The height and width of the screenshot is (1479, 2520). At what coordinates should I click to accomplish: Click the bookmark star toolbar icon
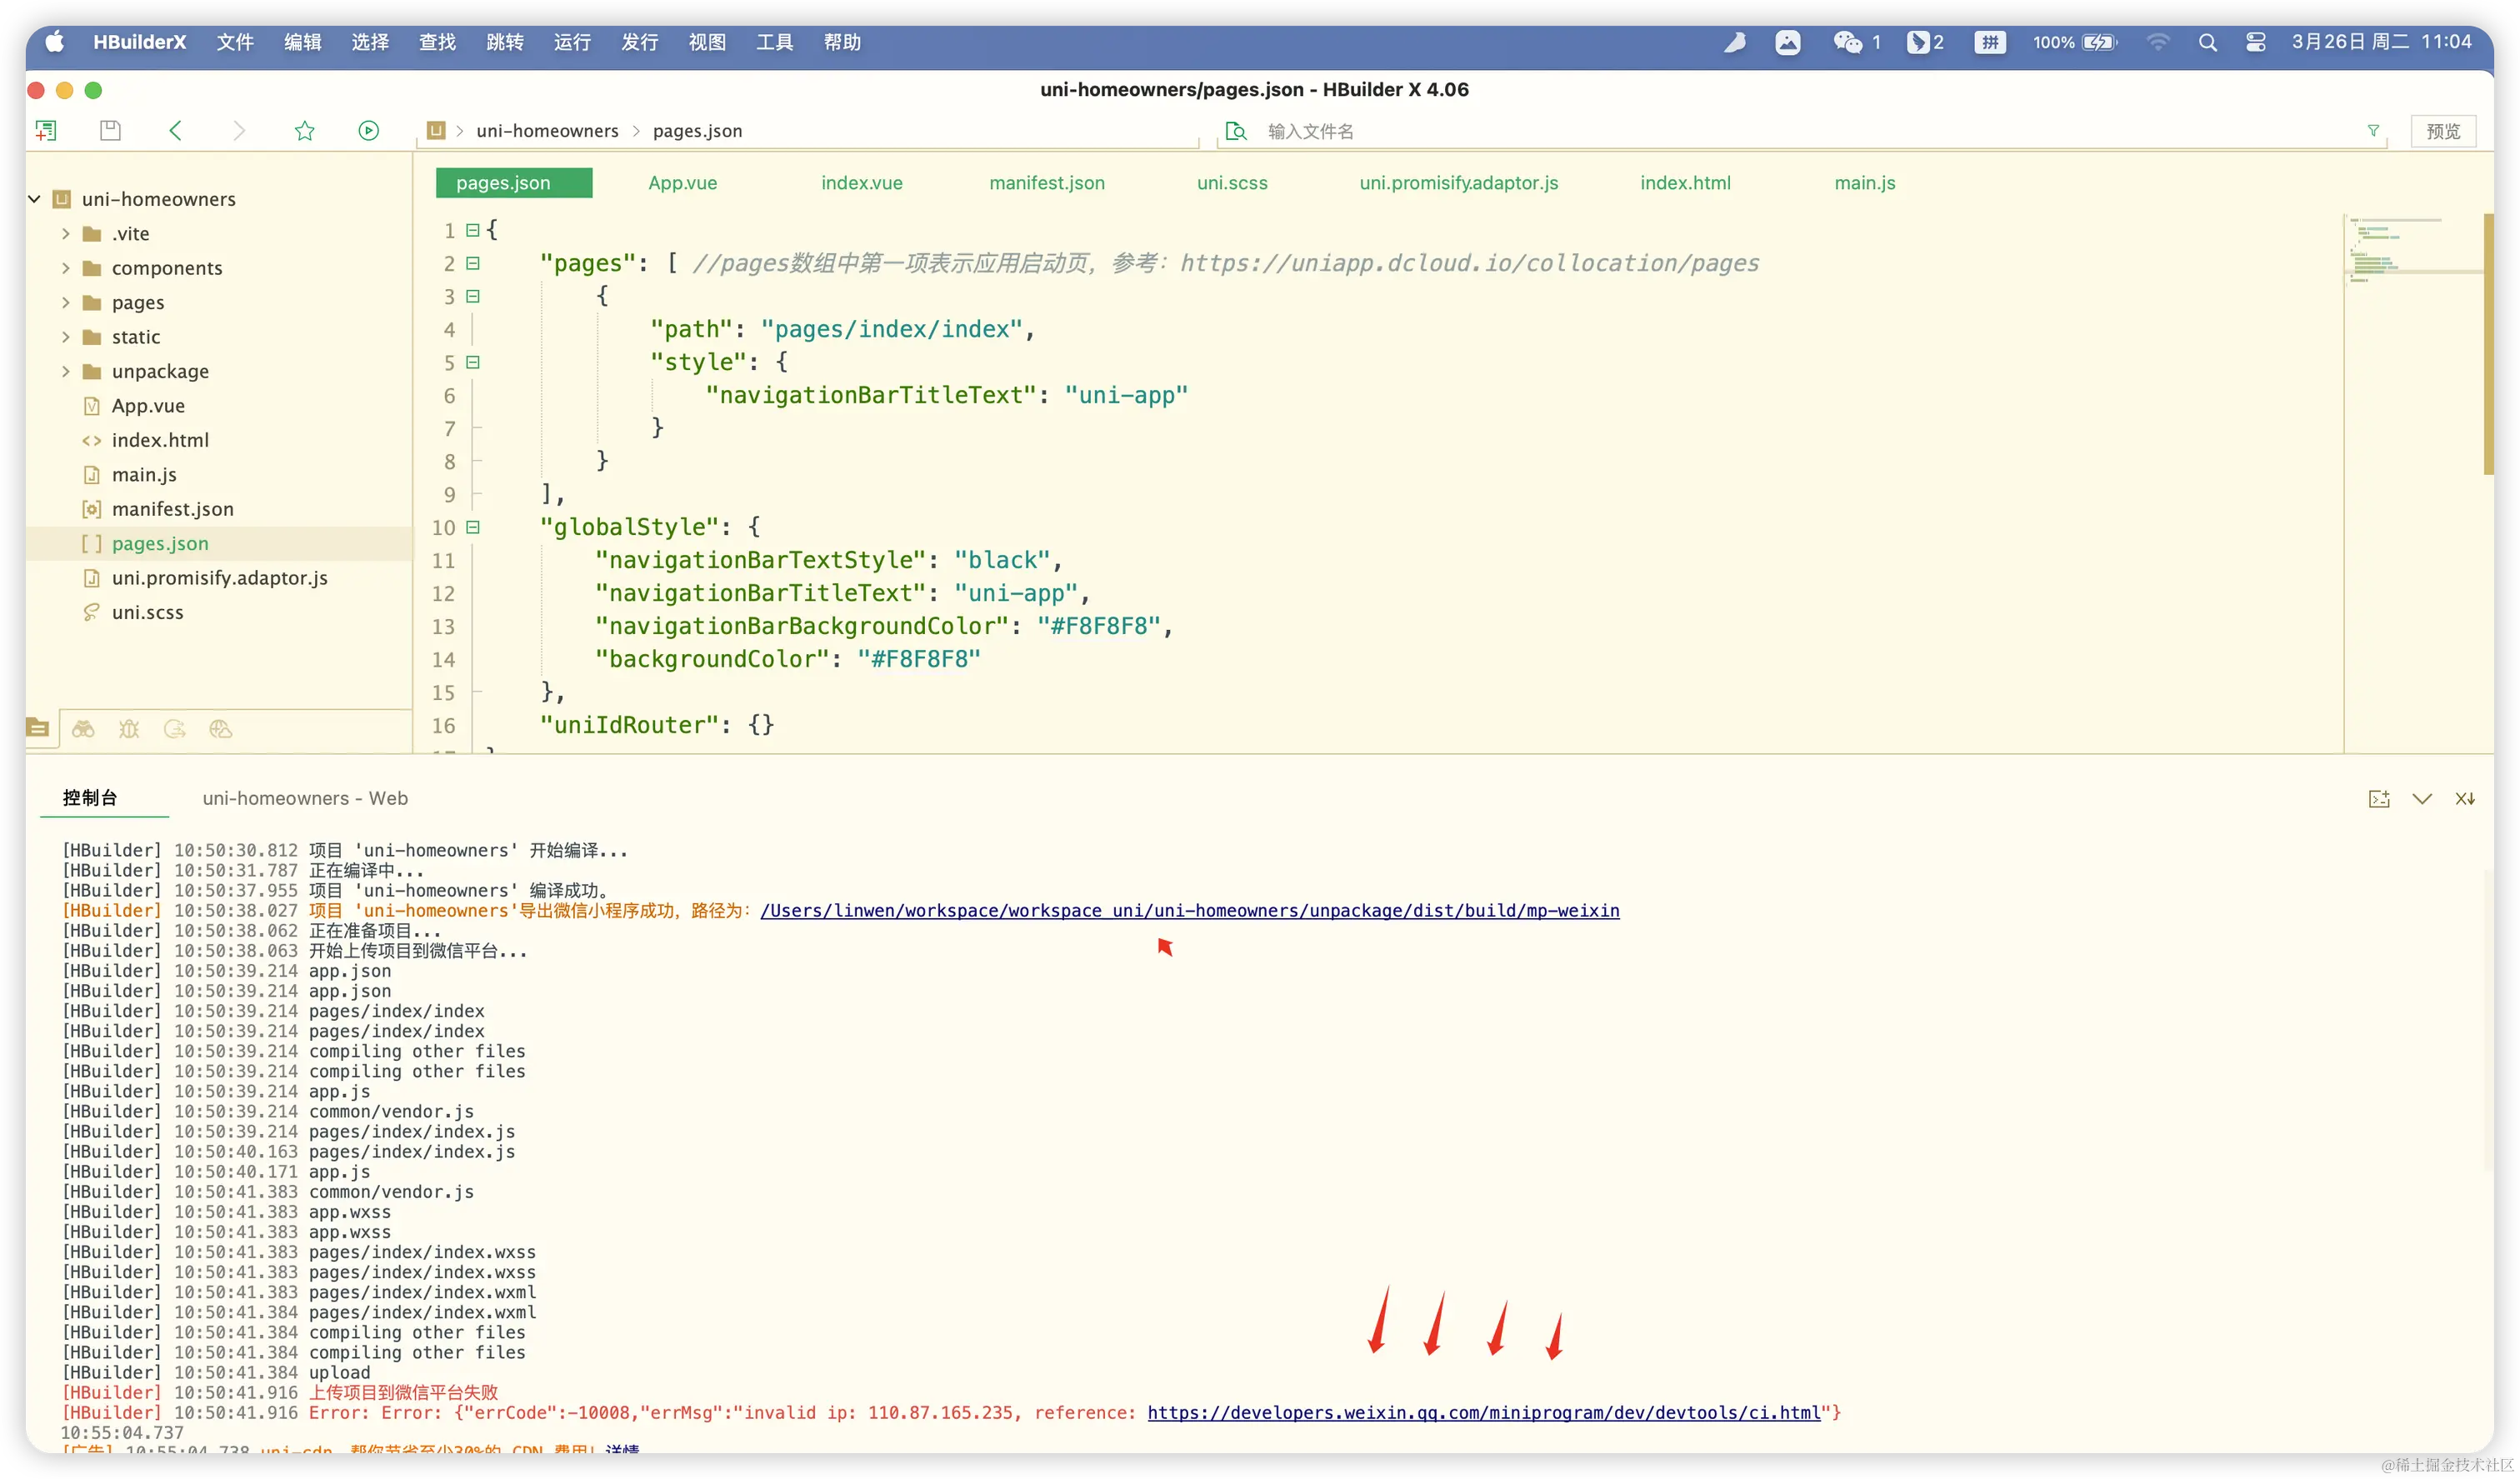pos(305,131)
